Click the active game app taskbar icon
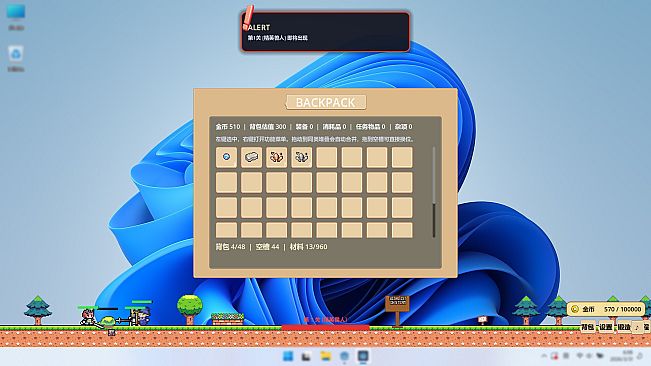Viewport: 651px width, 366px height. (363, 356)
